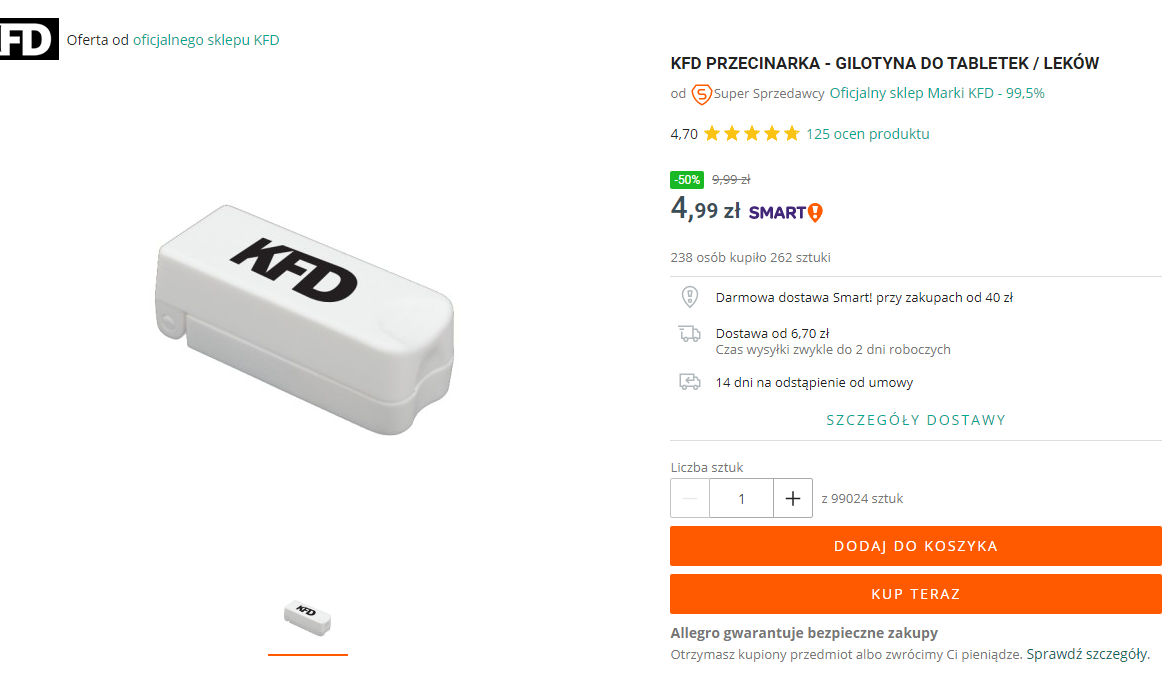Click the KFD logo in top-left corner

[x=28, y=40]
